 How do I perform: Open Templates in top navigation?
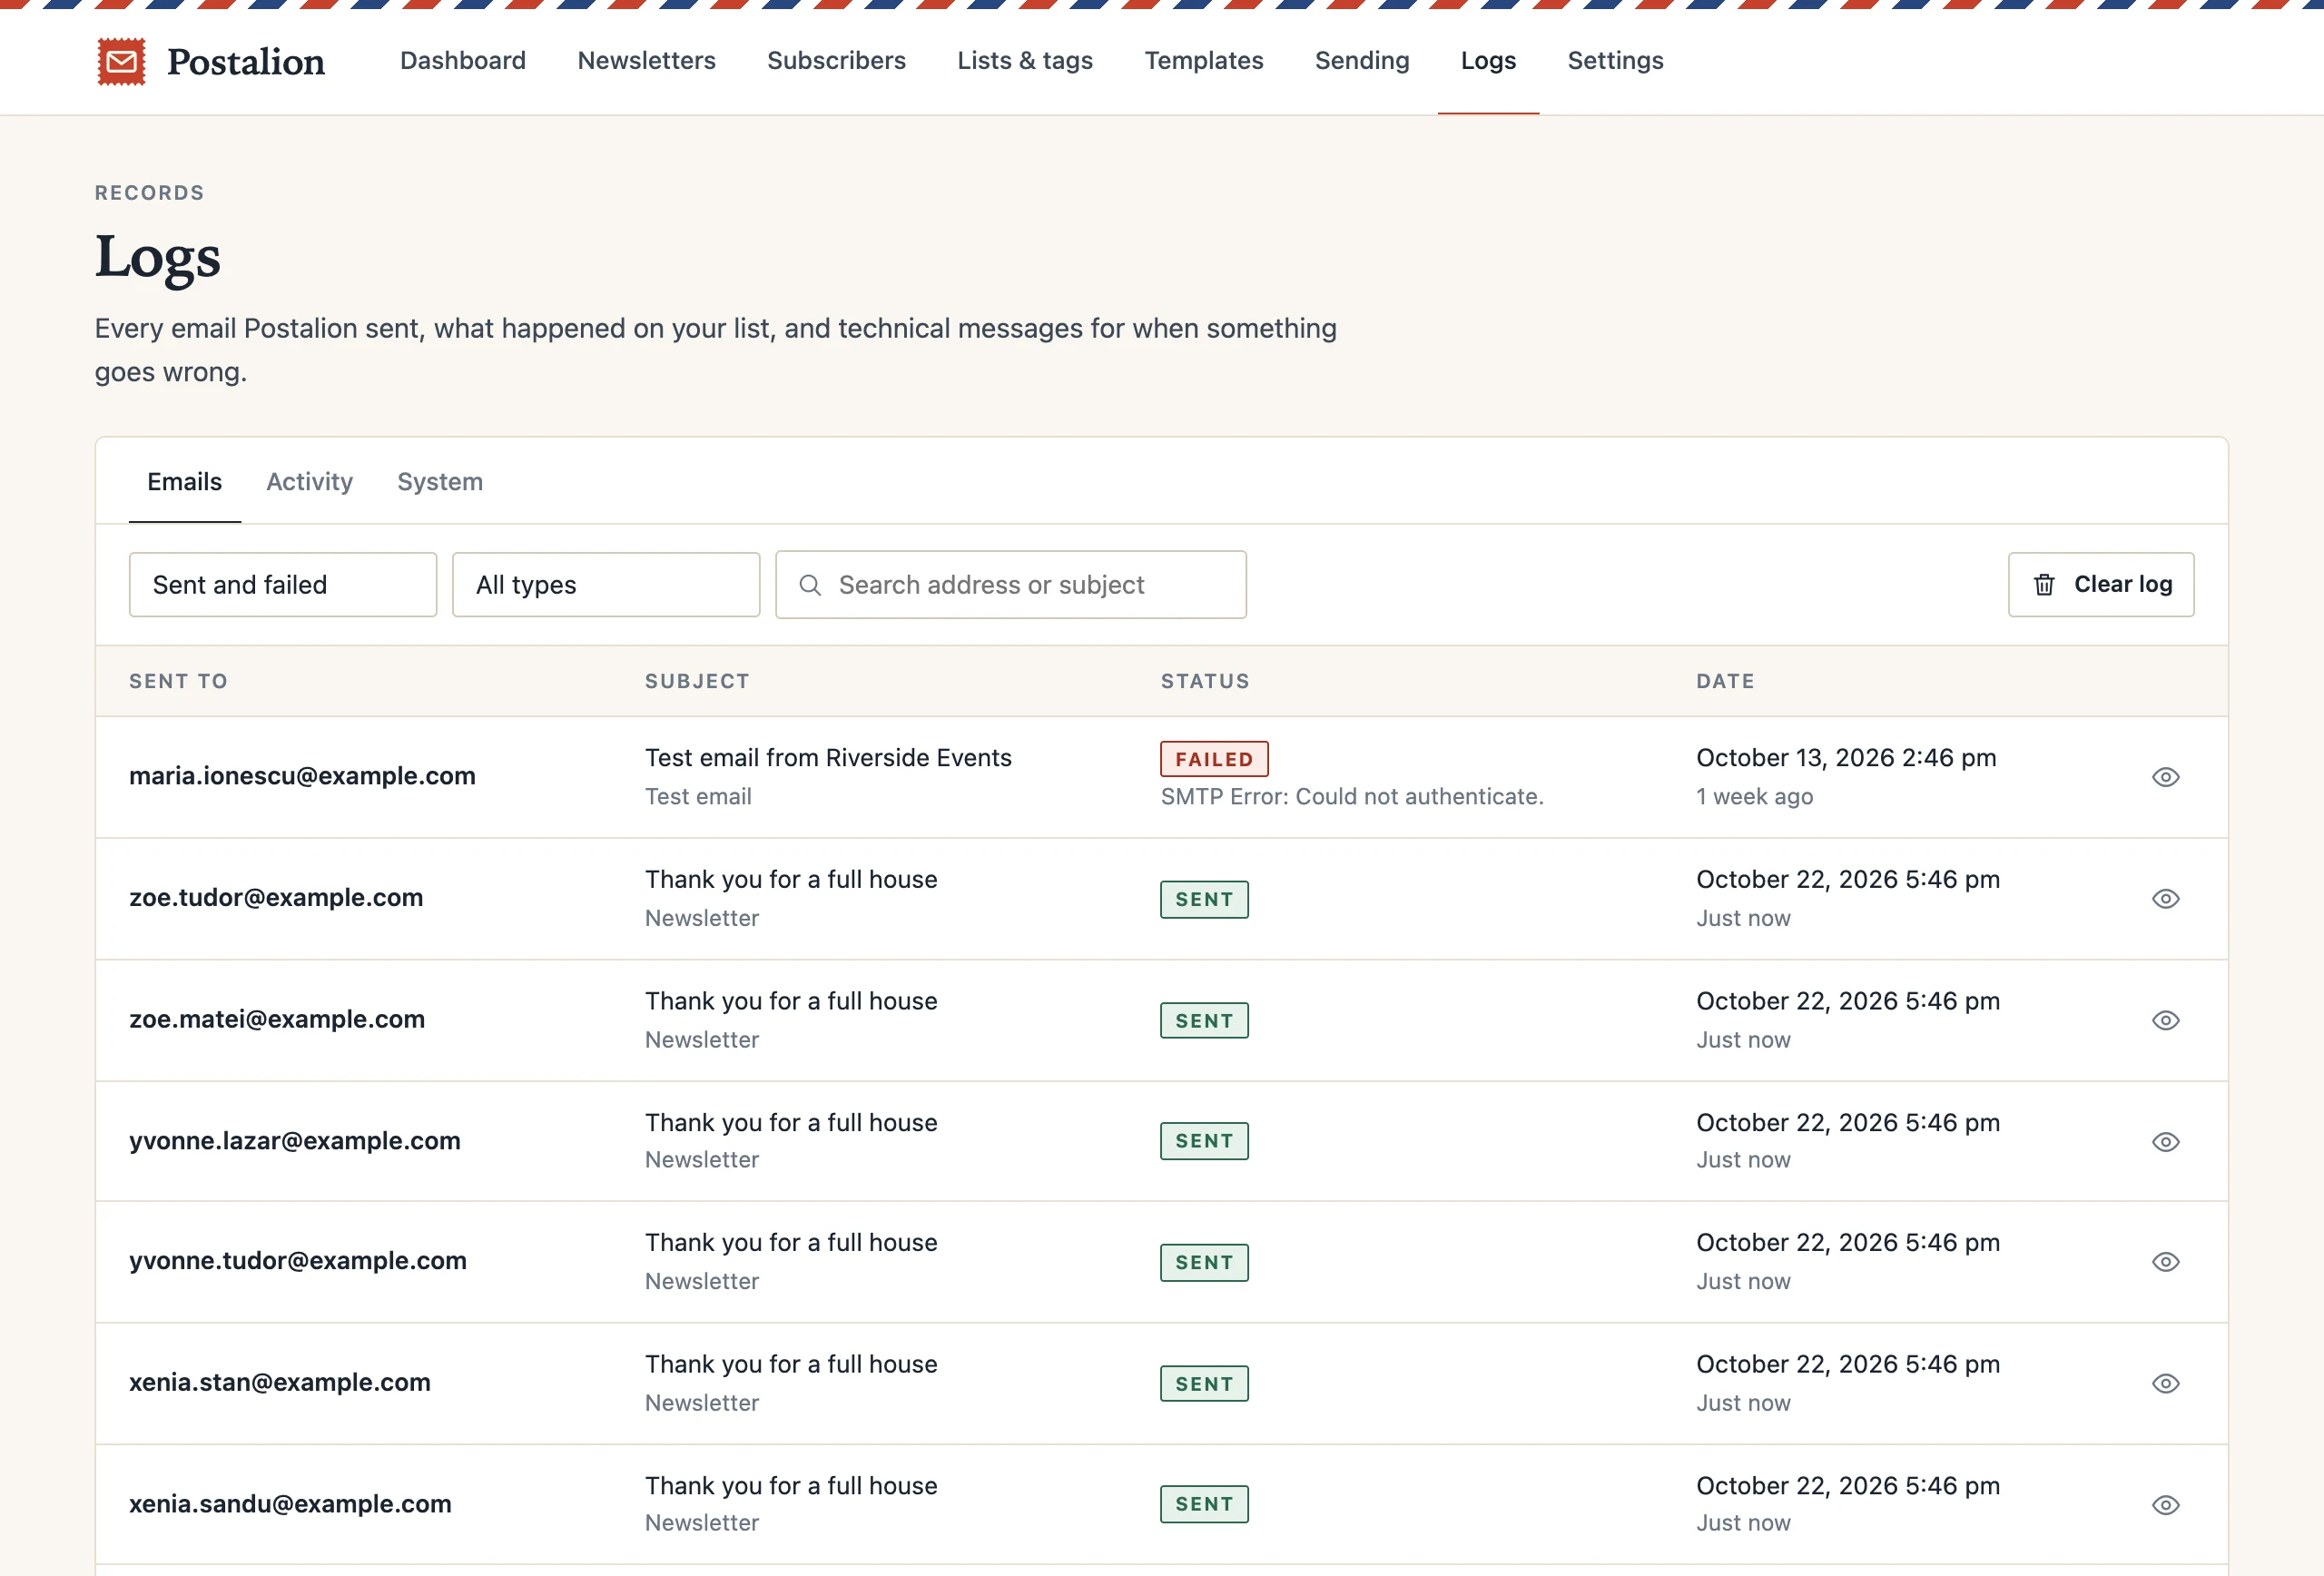[1204, 61]
